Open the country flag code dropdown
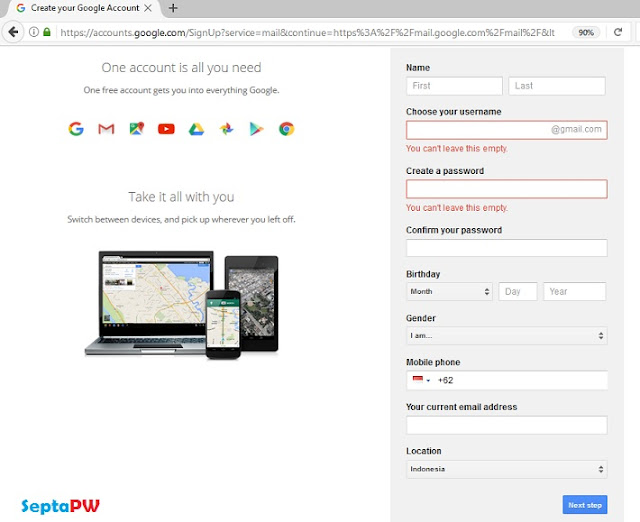640x522 pixels. click(x=421, y=380)
